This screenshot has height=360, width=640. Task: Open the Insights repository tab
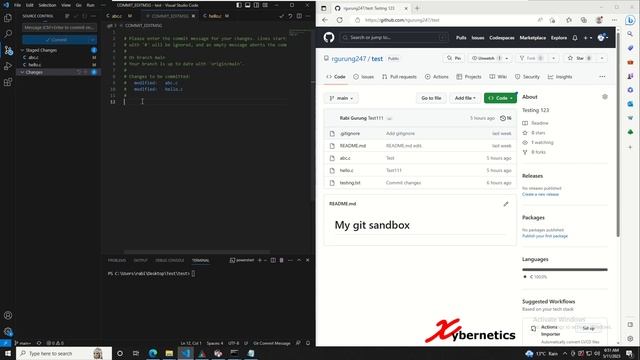point(560,77)
